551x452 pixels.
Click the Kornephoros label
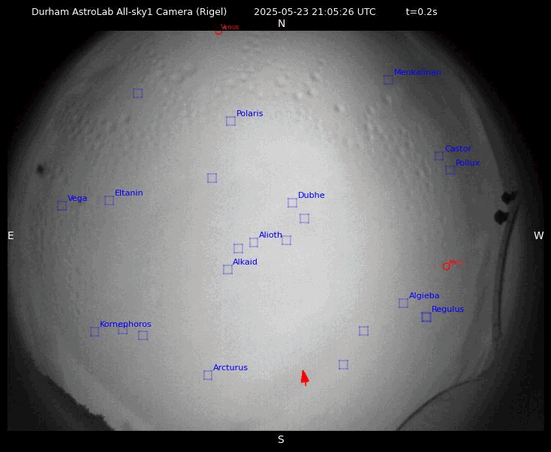click(x=125, y=324)
